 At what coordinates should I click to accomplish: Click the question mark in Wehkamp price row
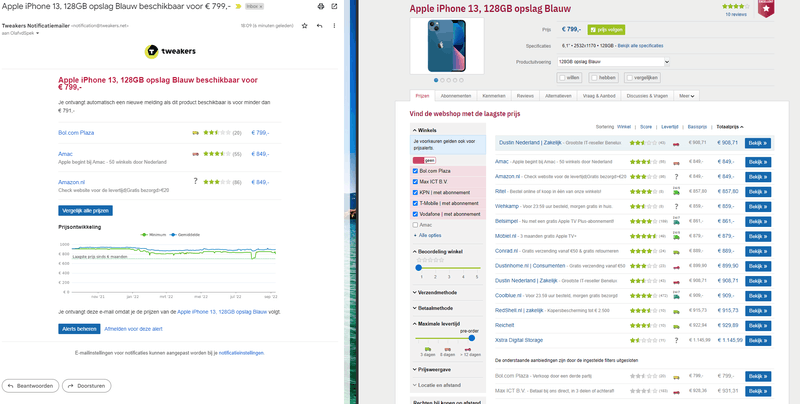coord(676,207)
